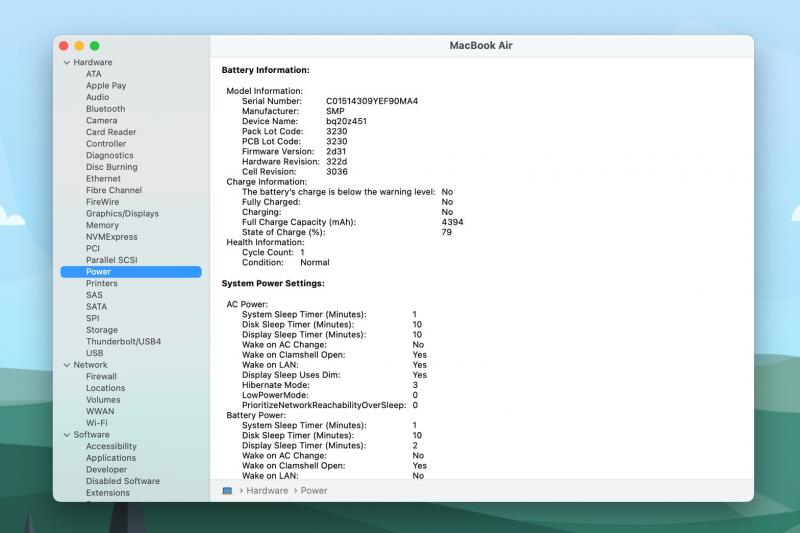Select WWAN in the sidebar
Image resolution: width=800 pixels, height=533 pixels.
pyautogui.click(x=100, y=412)
